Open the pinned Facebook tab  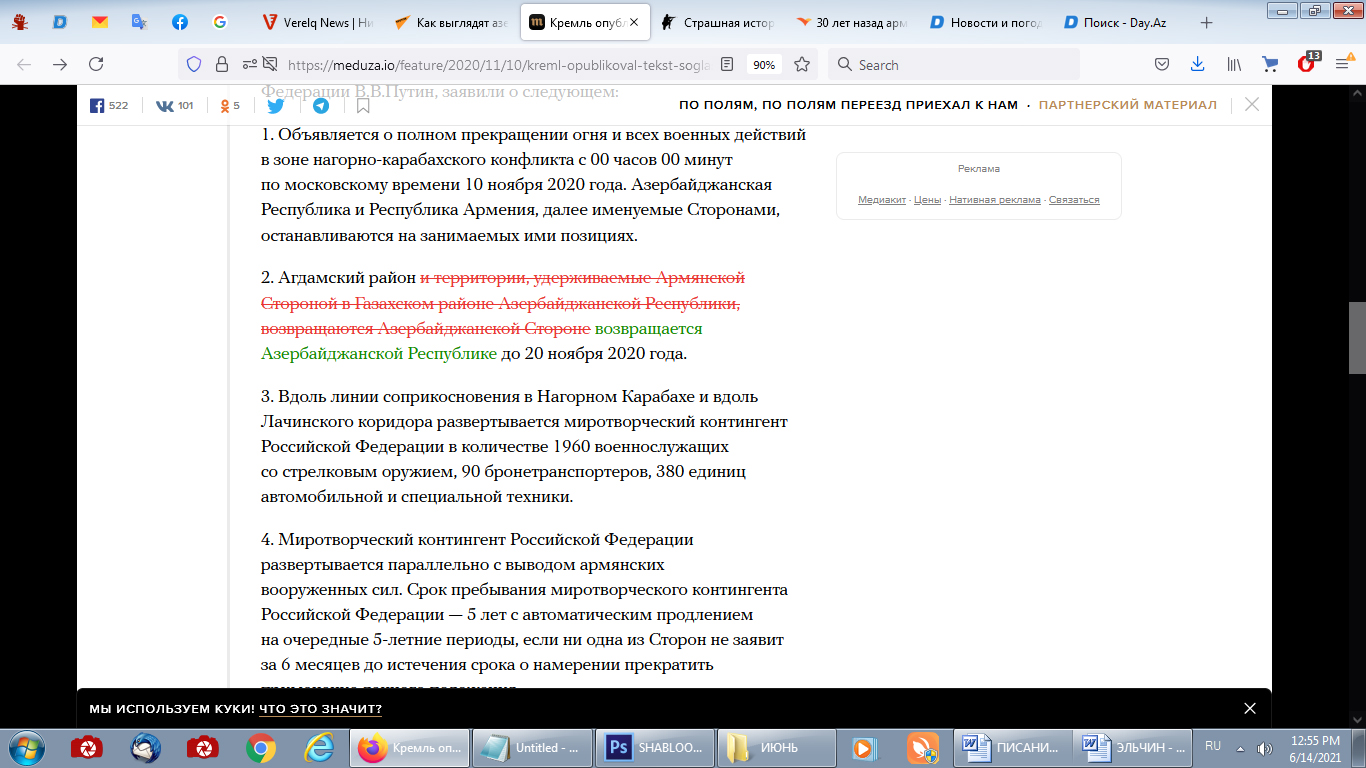[179, 22]
